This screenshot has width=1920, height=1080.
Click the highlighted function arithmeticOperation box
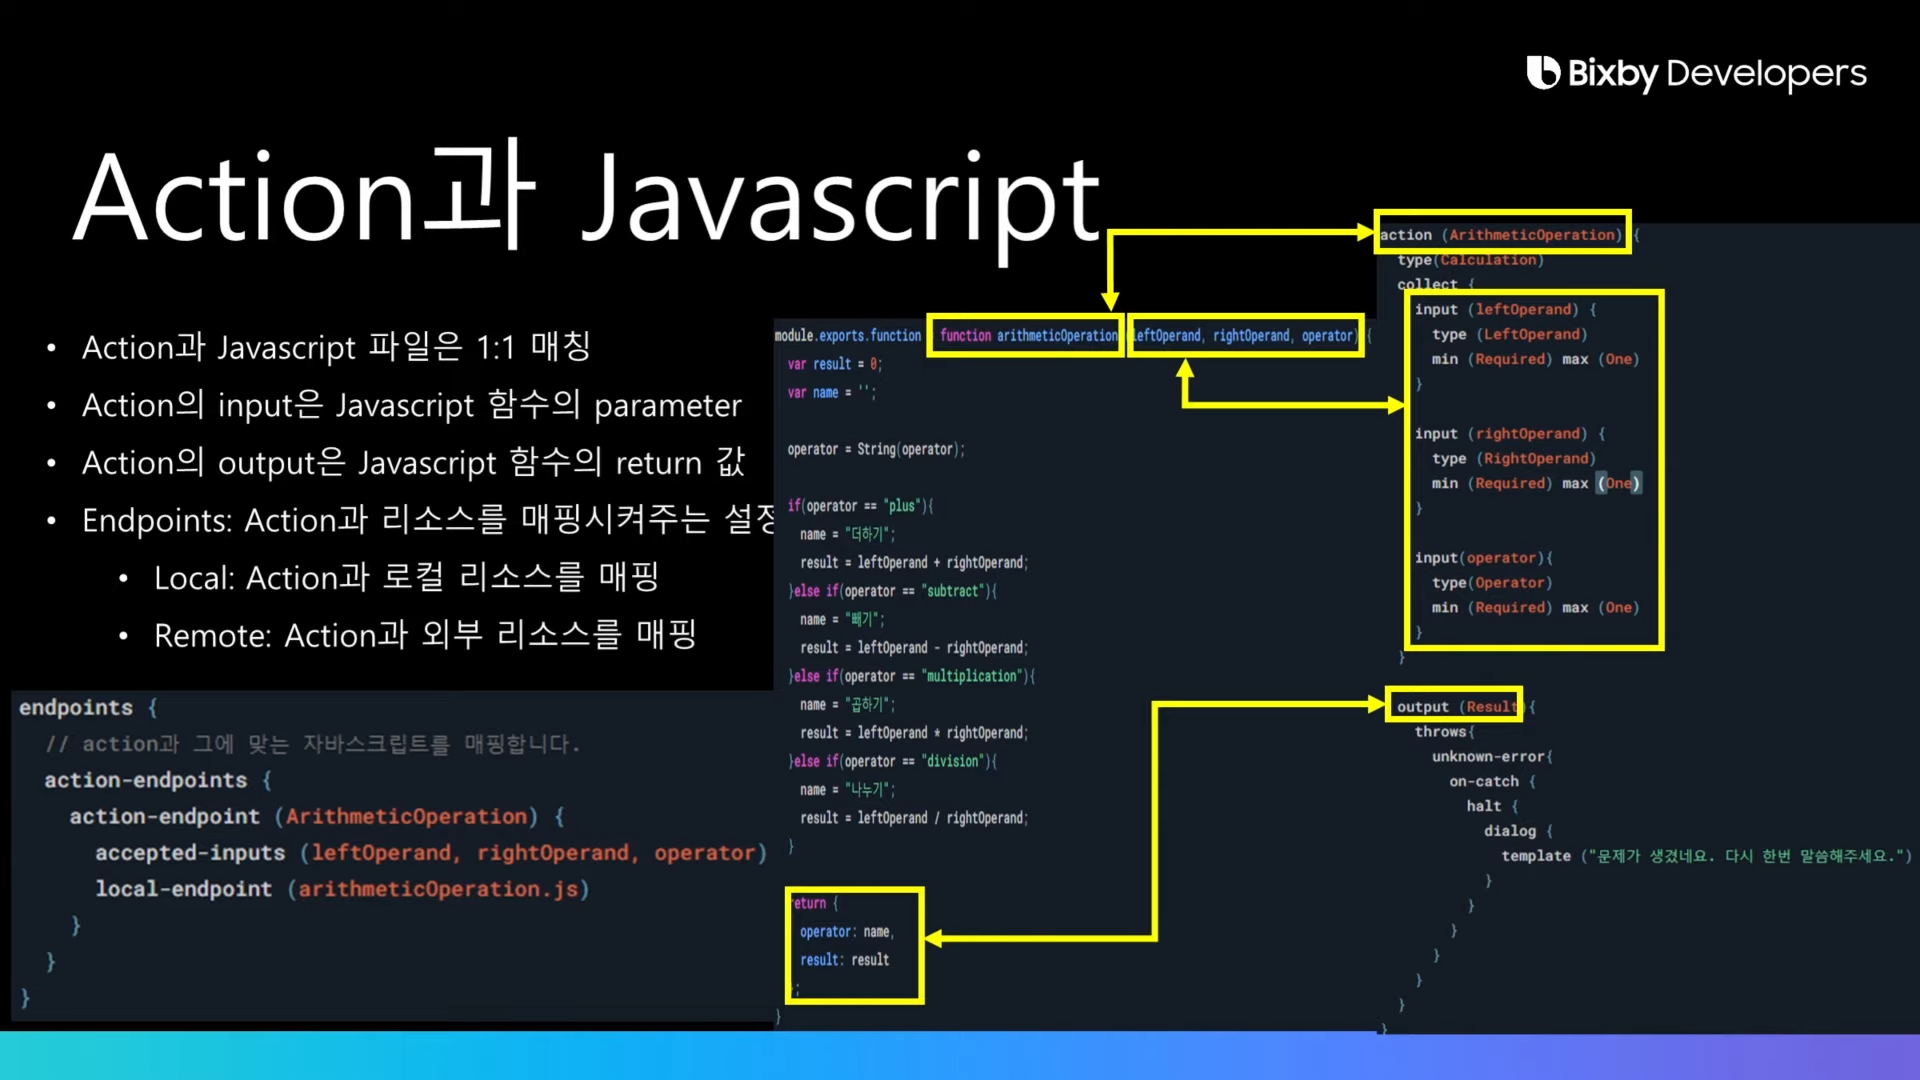tap(1027, 335)
